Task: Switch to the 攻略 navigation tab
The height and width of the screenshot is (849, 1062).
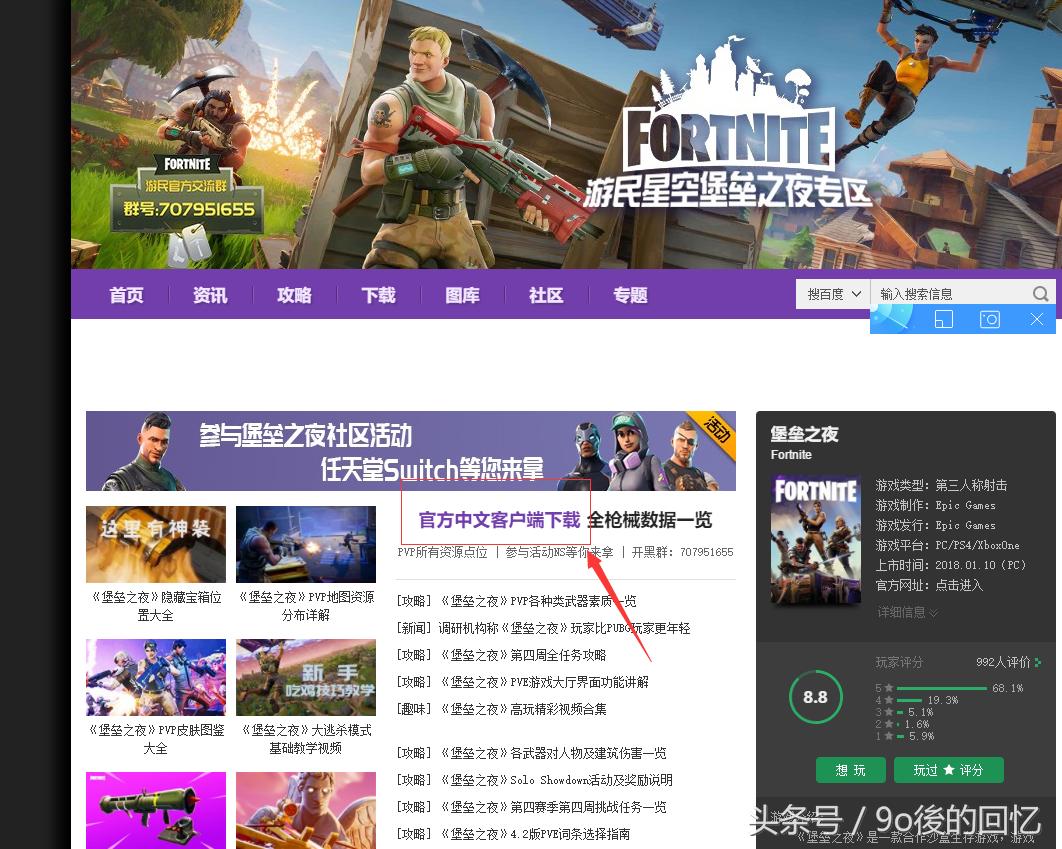Action: (x=294, y=294)
